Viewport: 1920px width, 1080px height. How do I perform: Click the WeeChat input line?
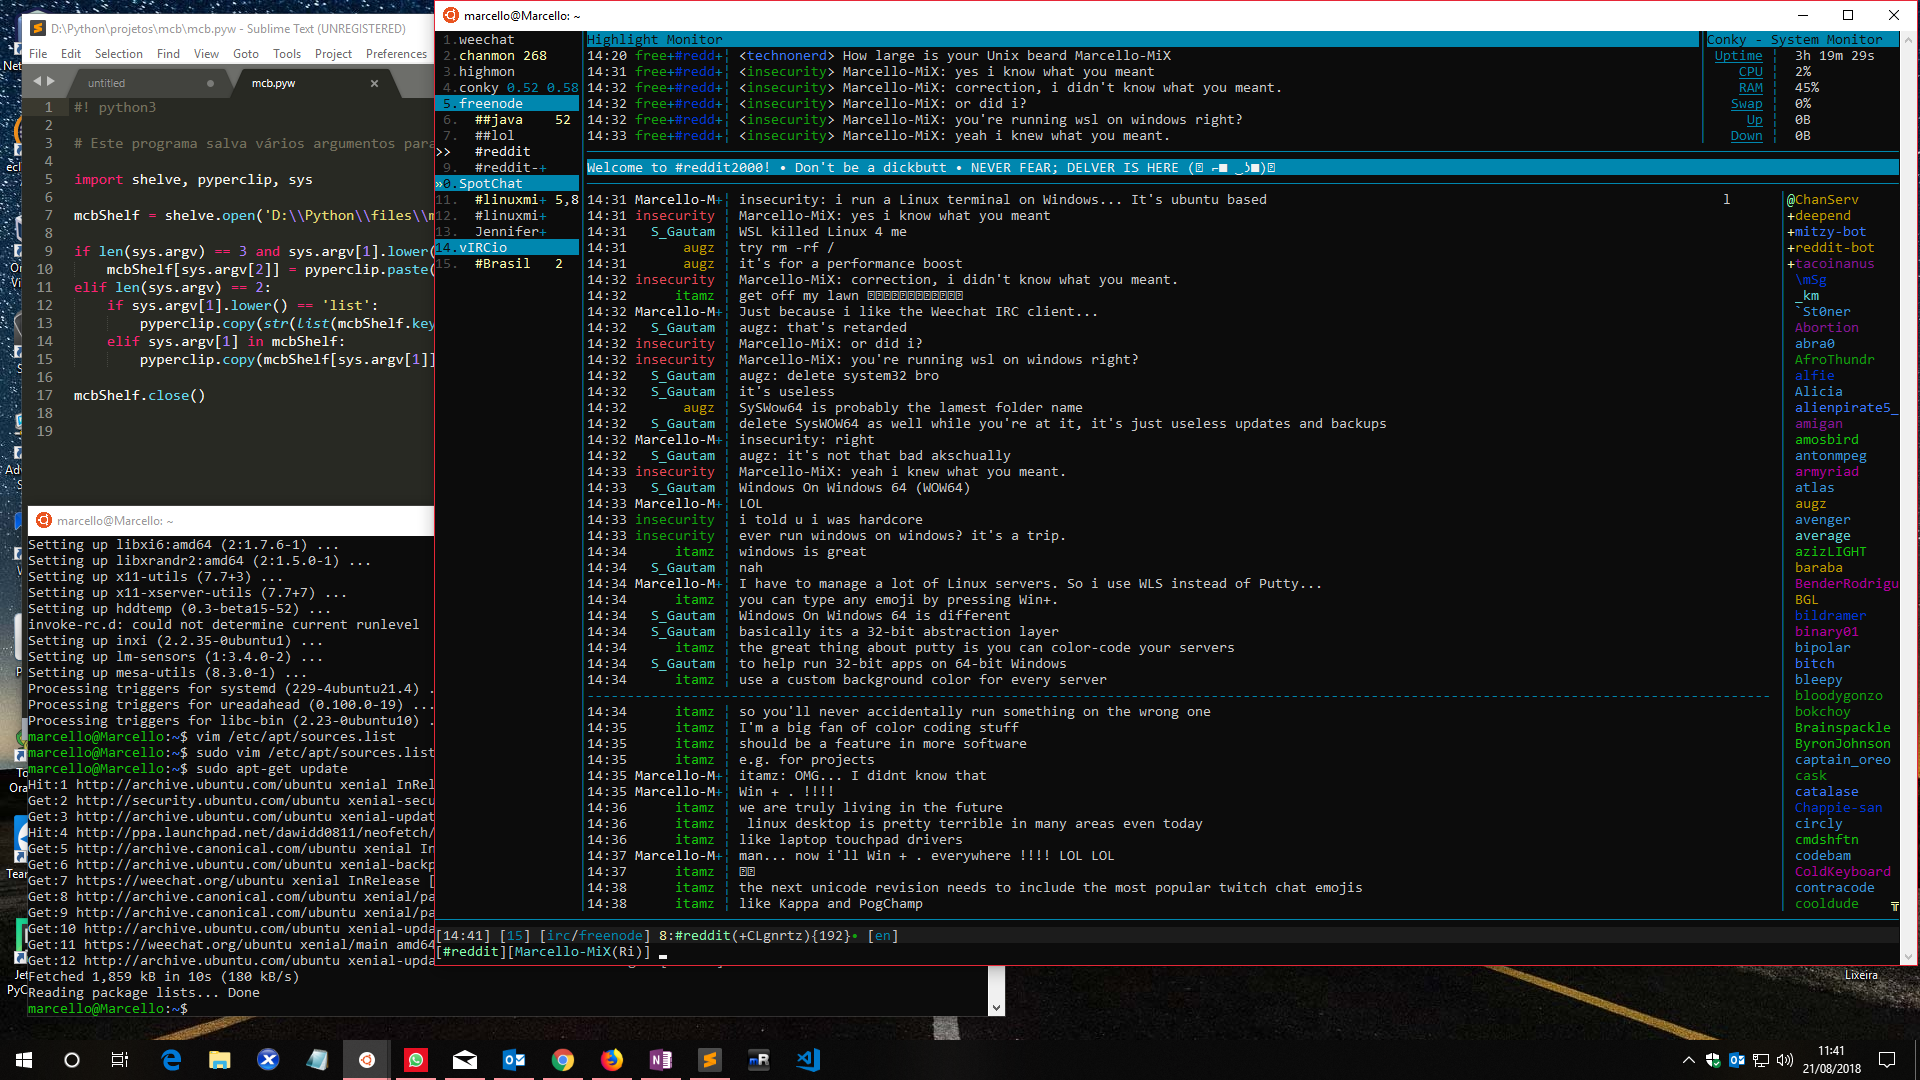[1166, 952]
